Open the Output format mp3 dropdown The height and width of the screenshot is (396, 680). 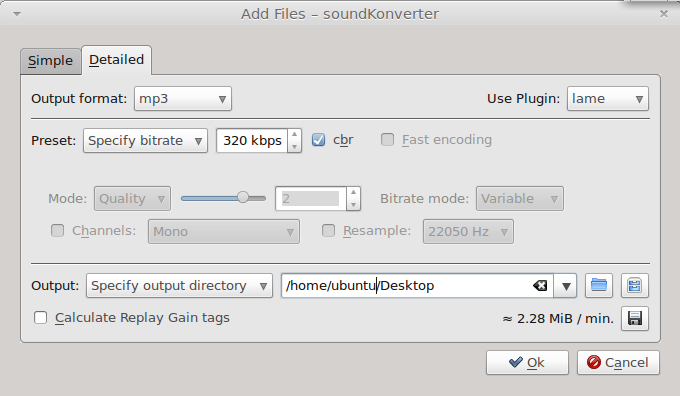point(183,98)
